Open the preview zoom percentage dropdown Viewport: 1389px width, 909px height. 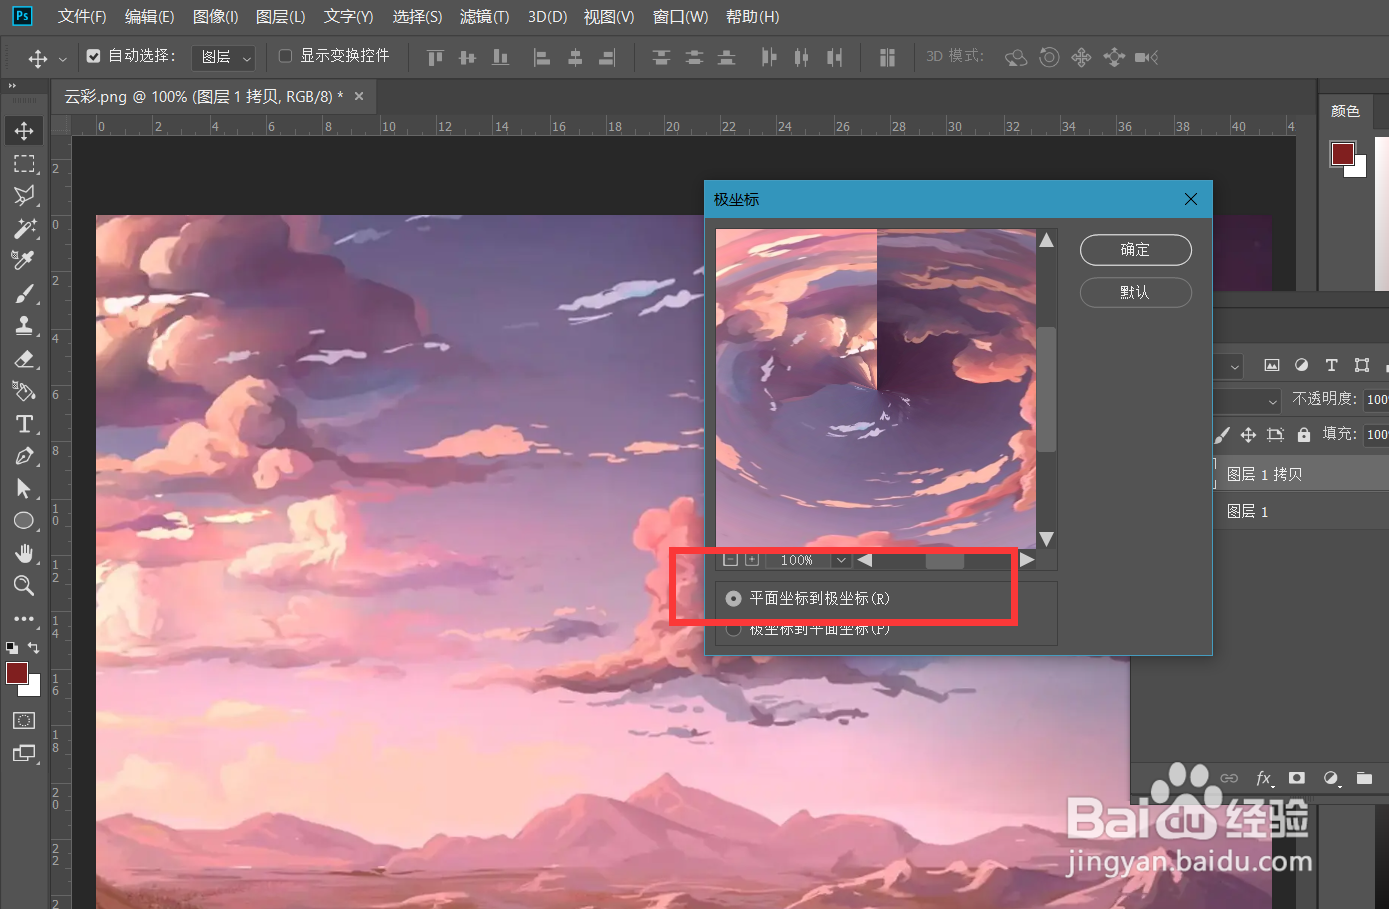tap(841, 560)
